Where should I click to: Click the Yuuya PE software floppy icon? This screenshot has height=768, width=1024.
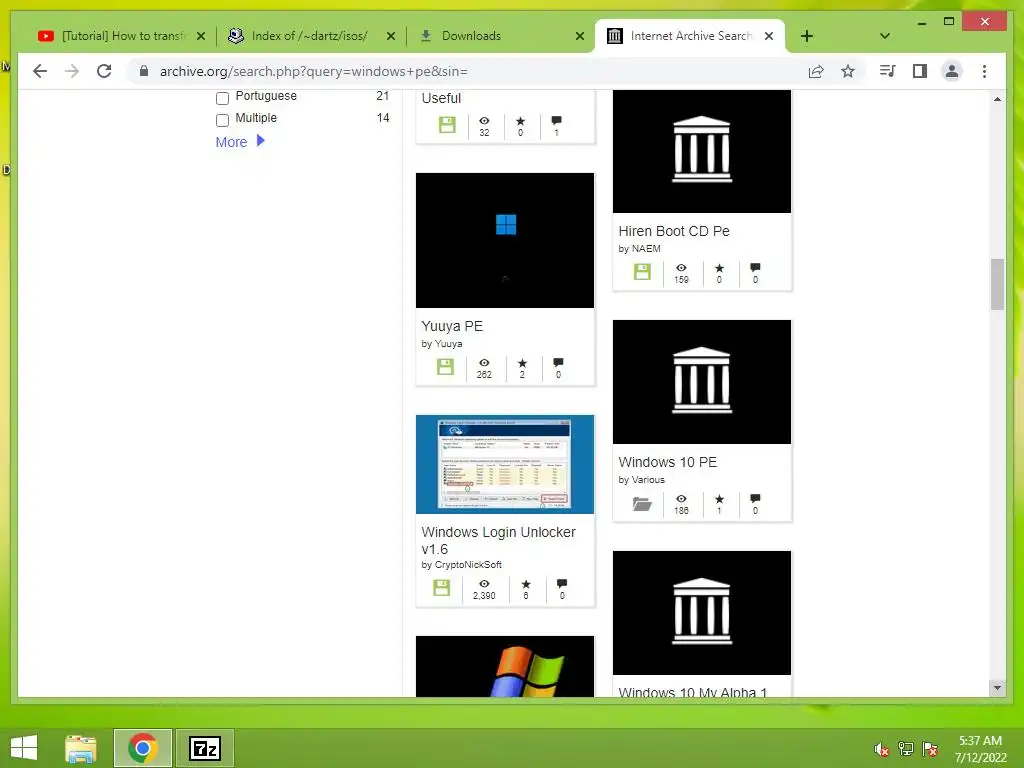(445, 367)
